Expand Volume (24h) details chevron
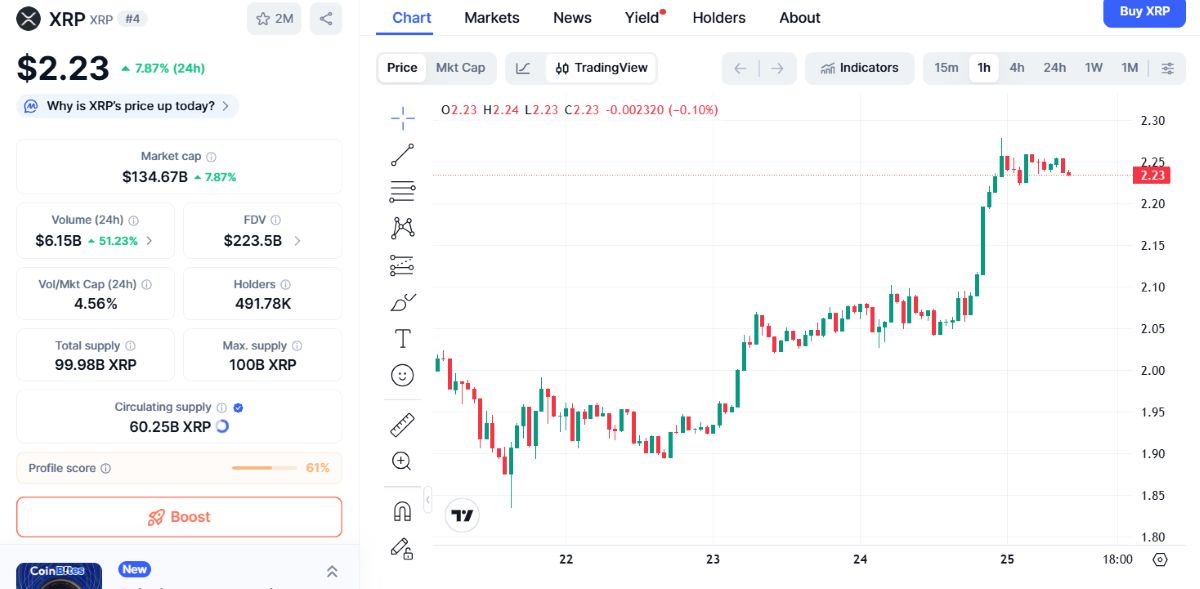This screenshot has width=1200, height=589. click(150, 241)
